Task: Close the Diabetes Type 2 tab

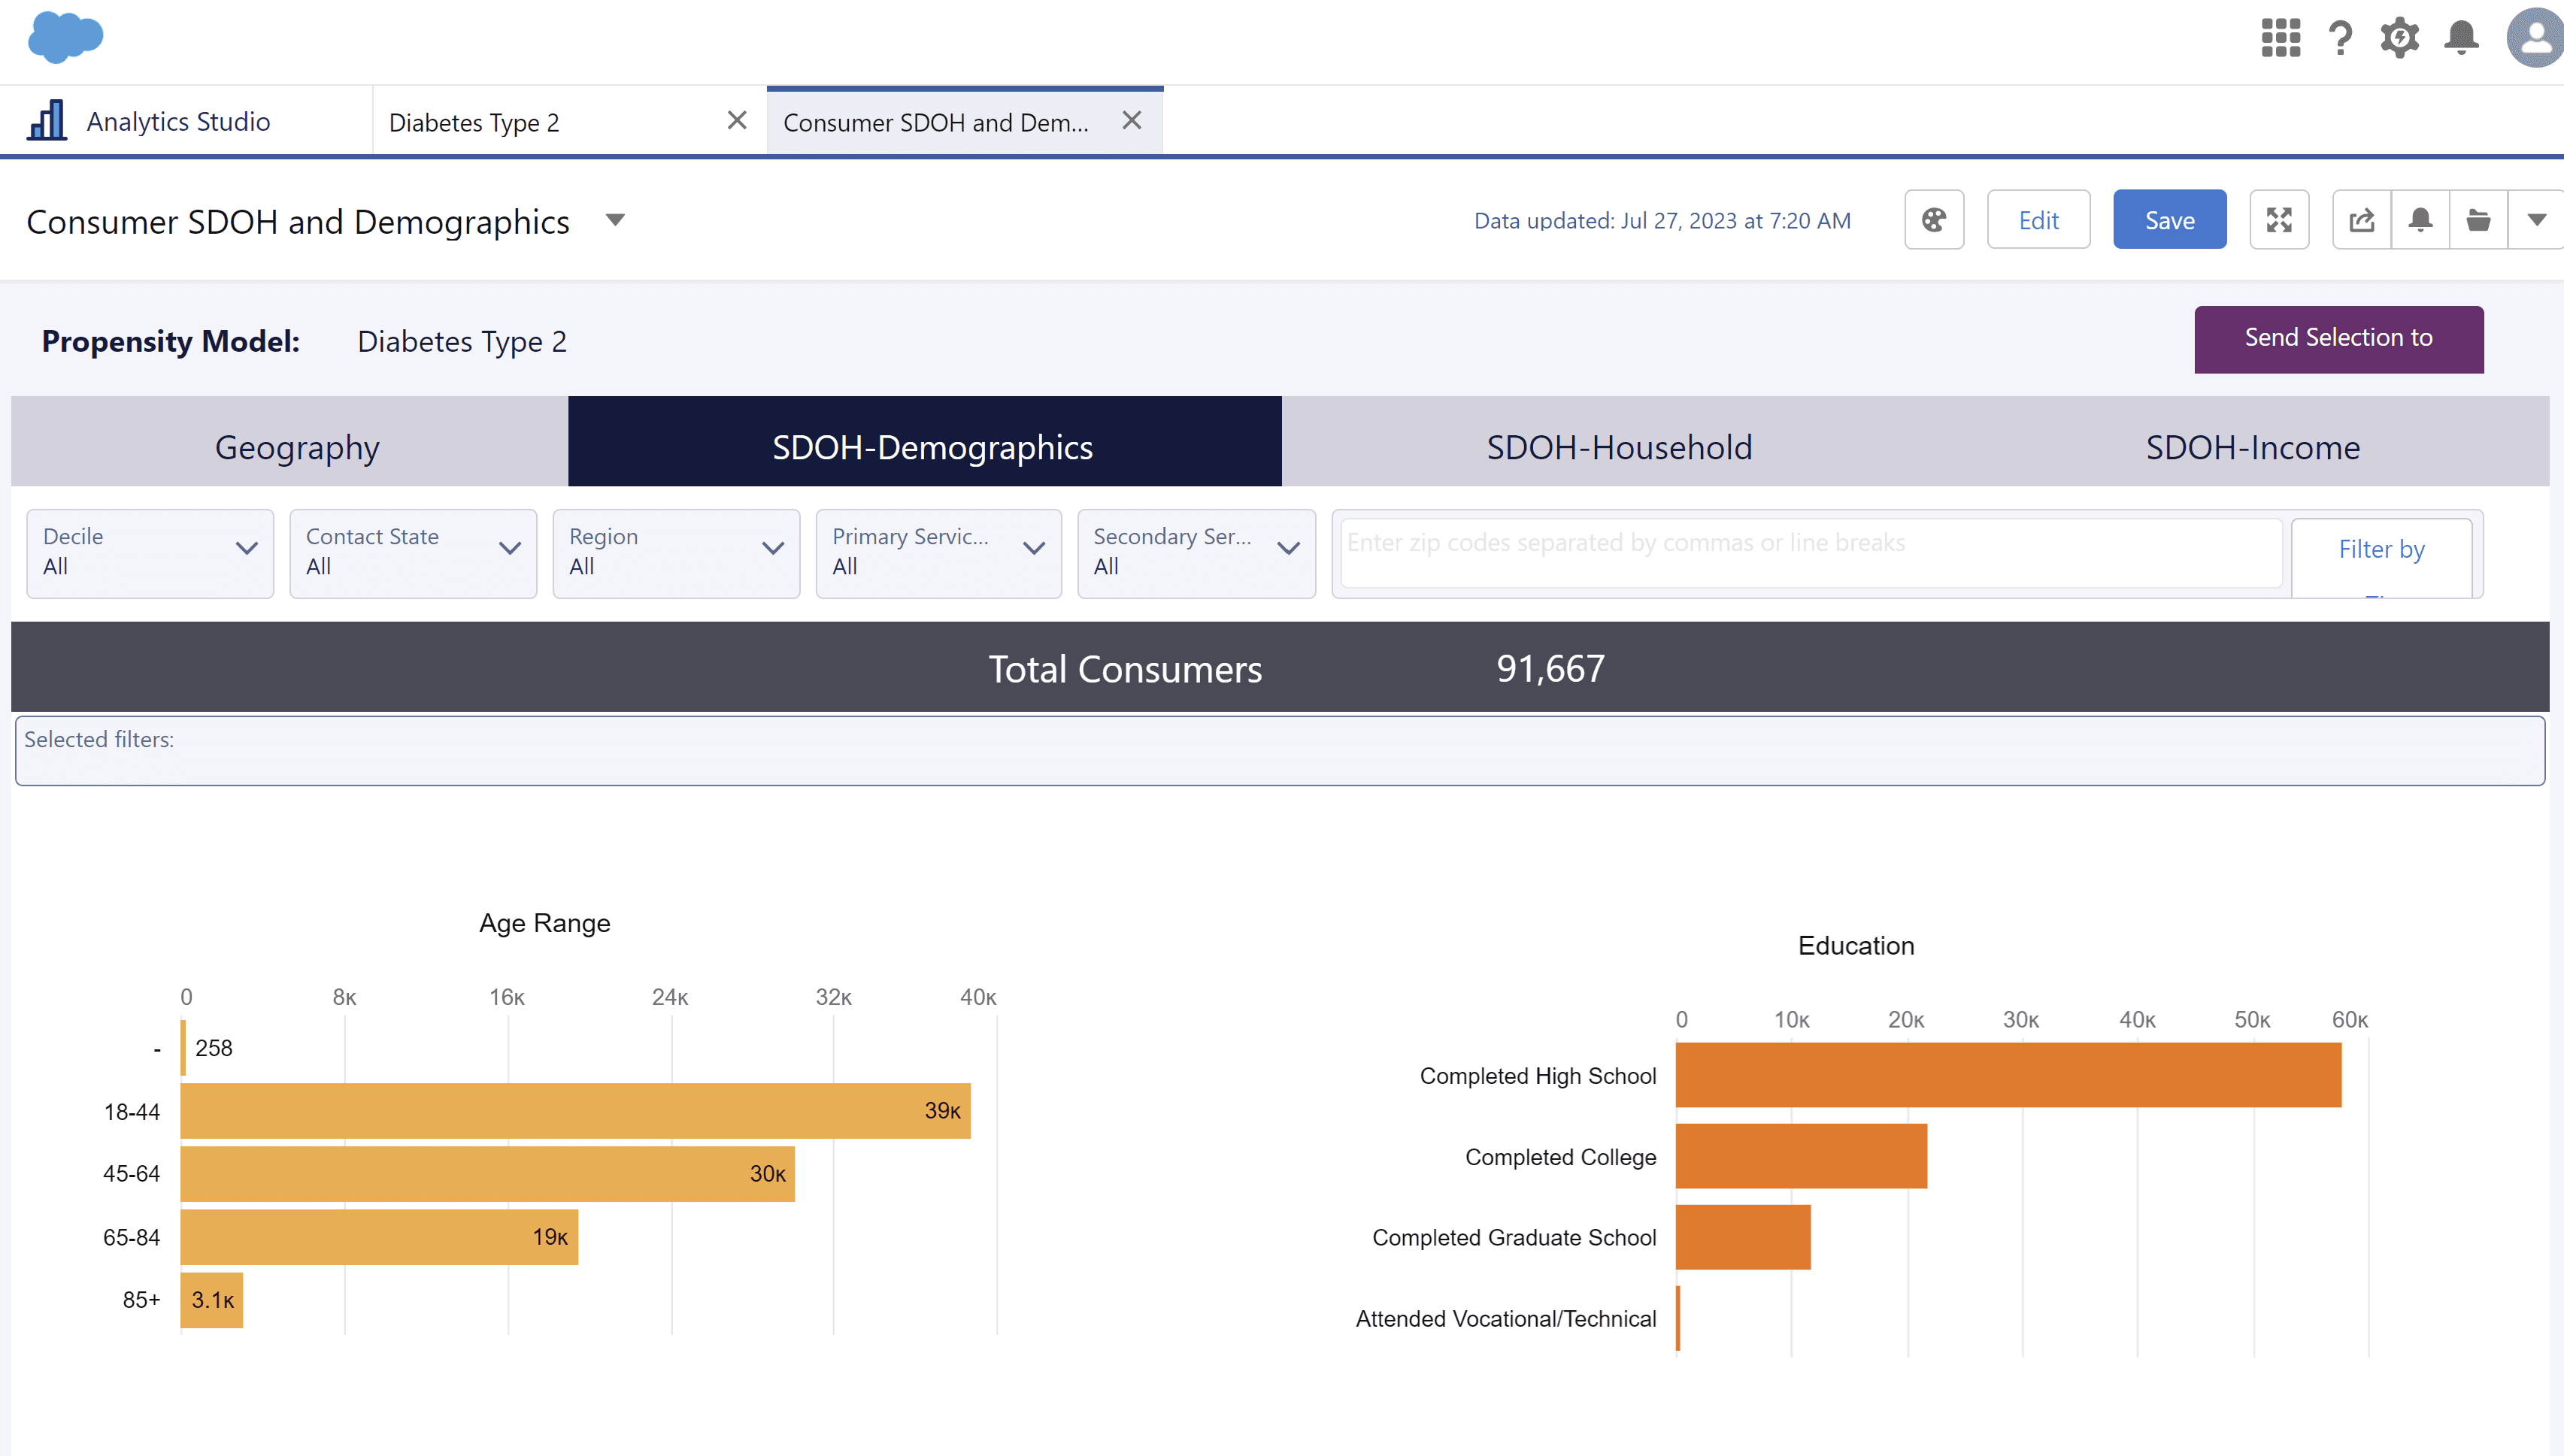Action: [737, 121]
